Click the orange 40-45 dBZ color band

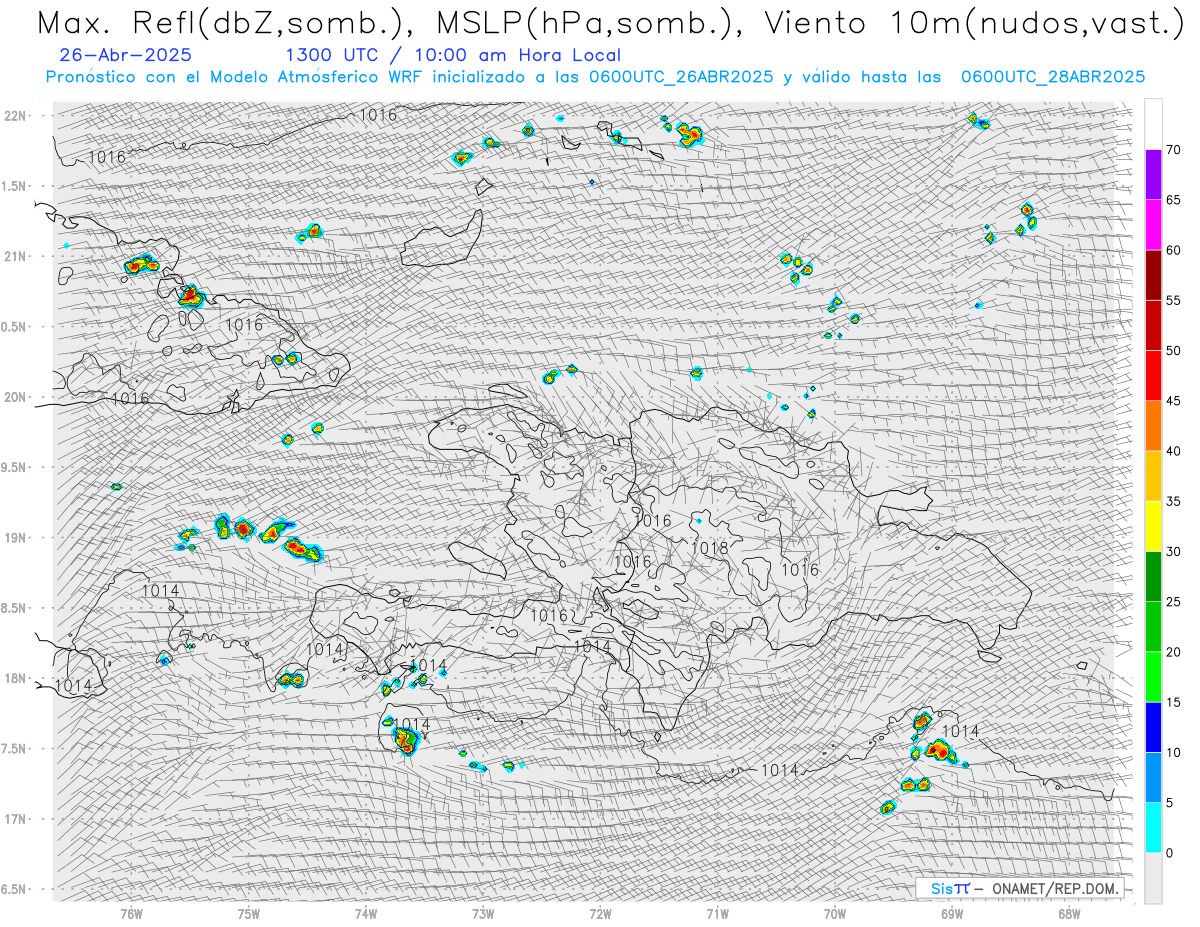point(1153,426)
